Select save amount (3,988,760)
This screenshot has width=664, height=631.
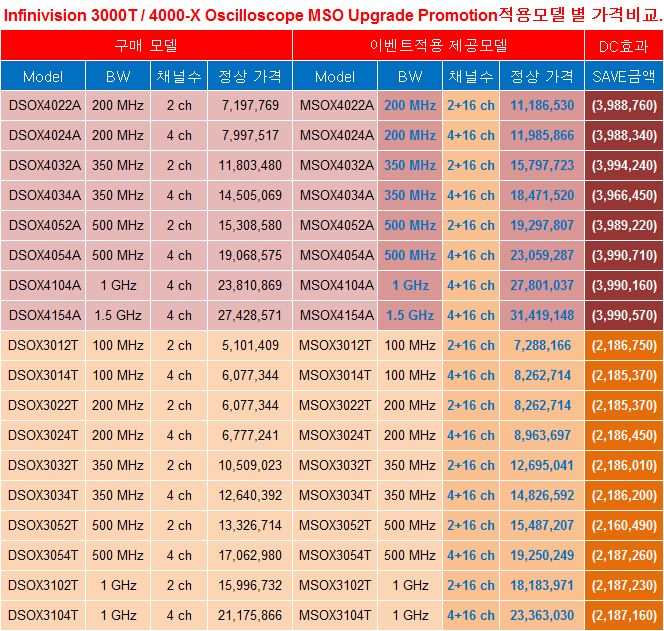(624, 105)
